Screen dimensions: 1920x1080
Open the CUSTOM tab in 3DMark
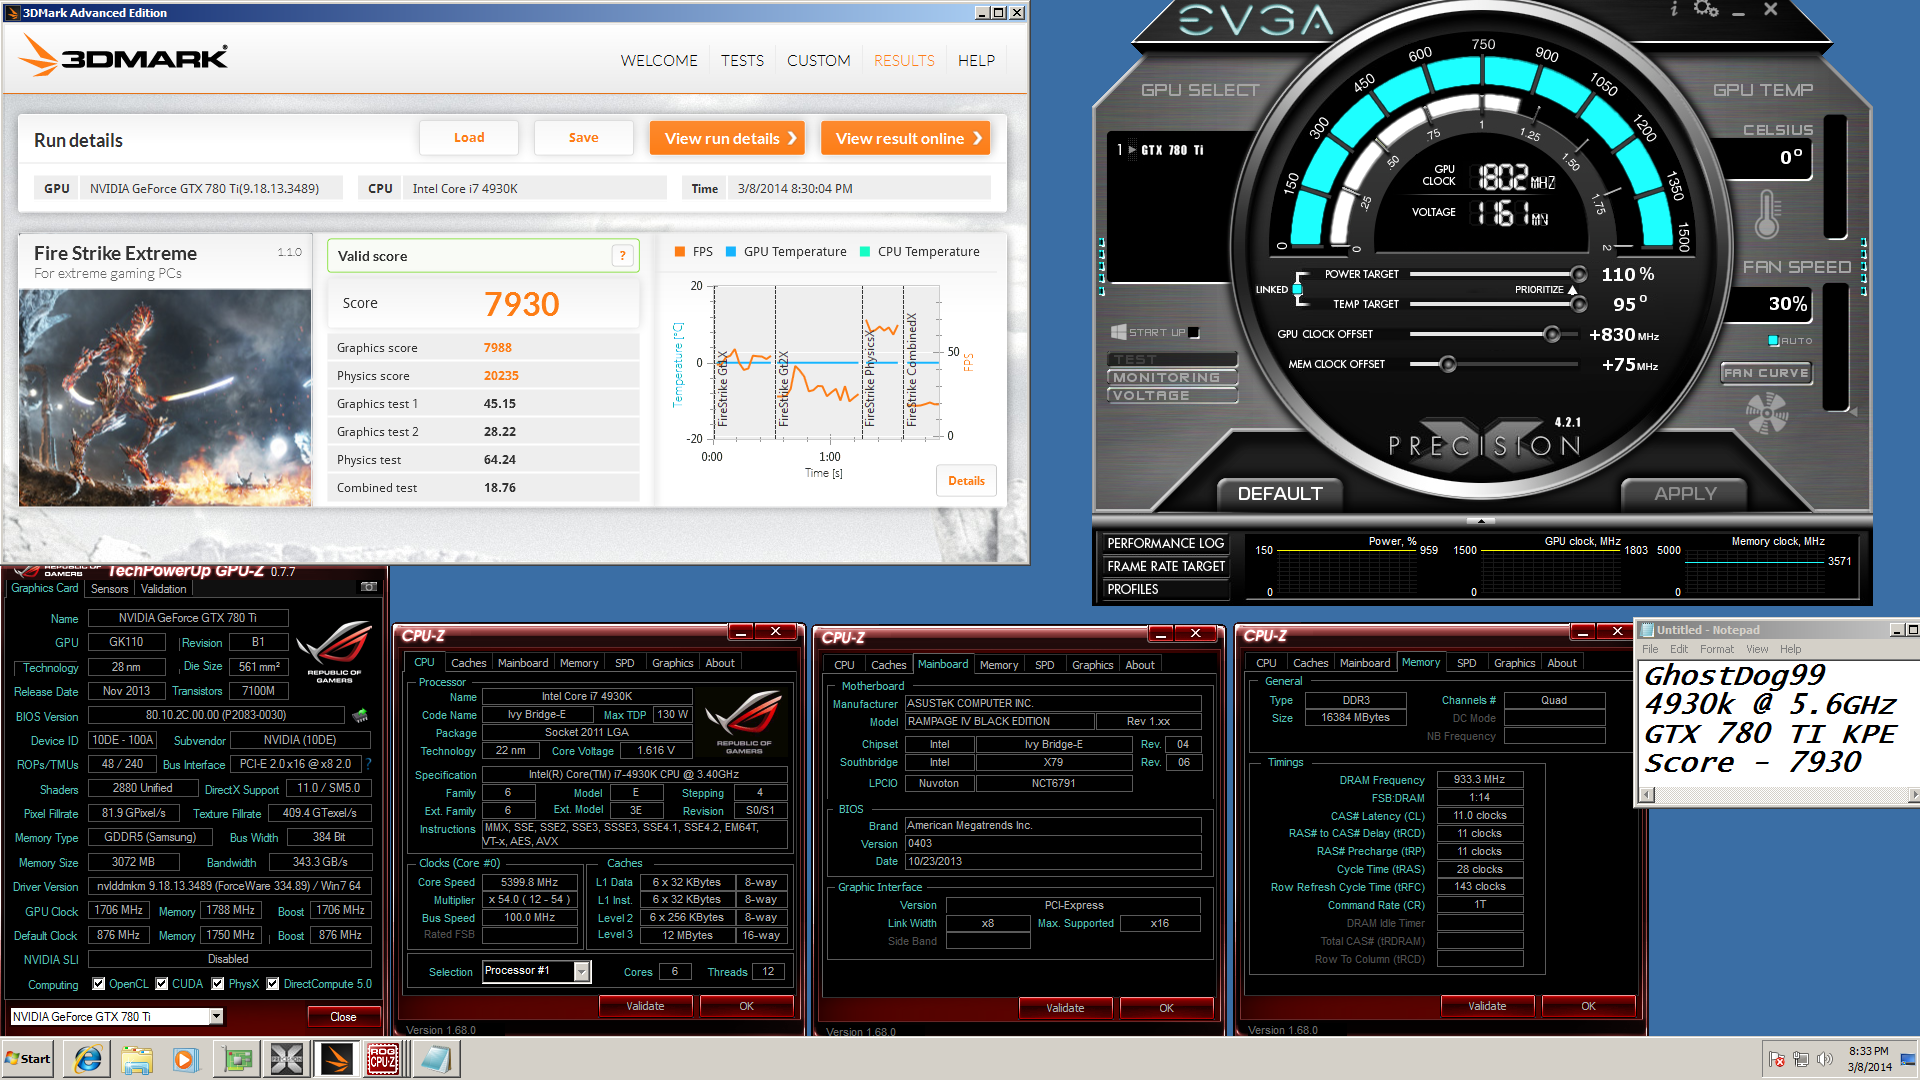(x=818, y=60)
